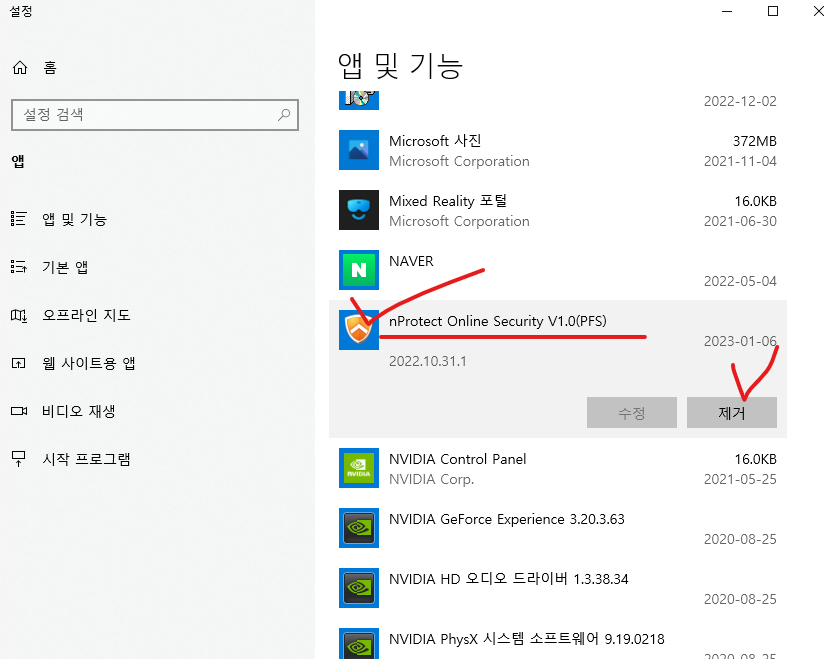
Task: Click the 오프라인 지도 map icon
Action: coord(19,315)
